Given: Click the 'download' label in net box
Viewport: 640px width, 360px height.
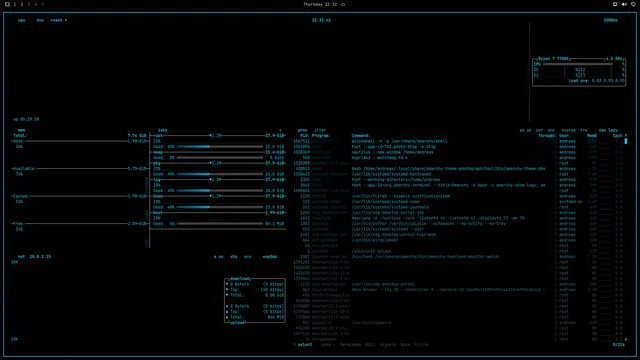Looking at the screenshot, I should point(240,279).
